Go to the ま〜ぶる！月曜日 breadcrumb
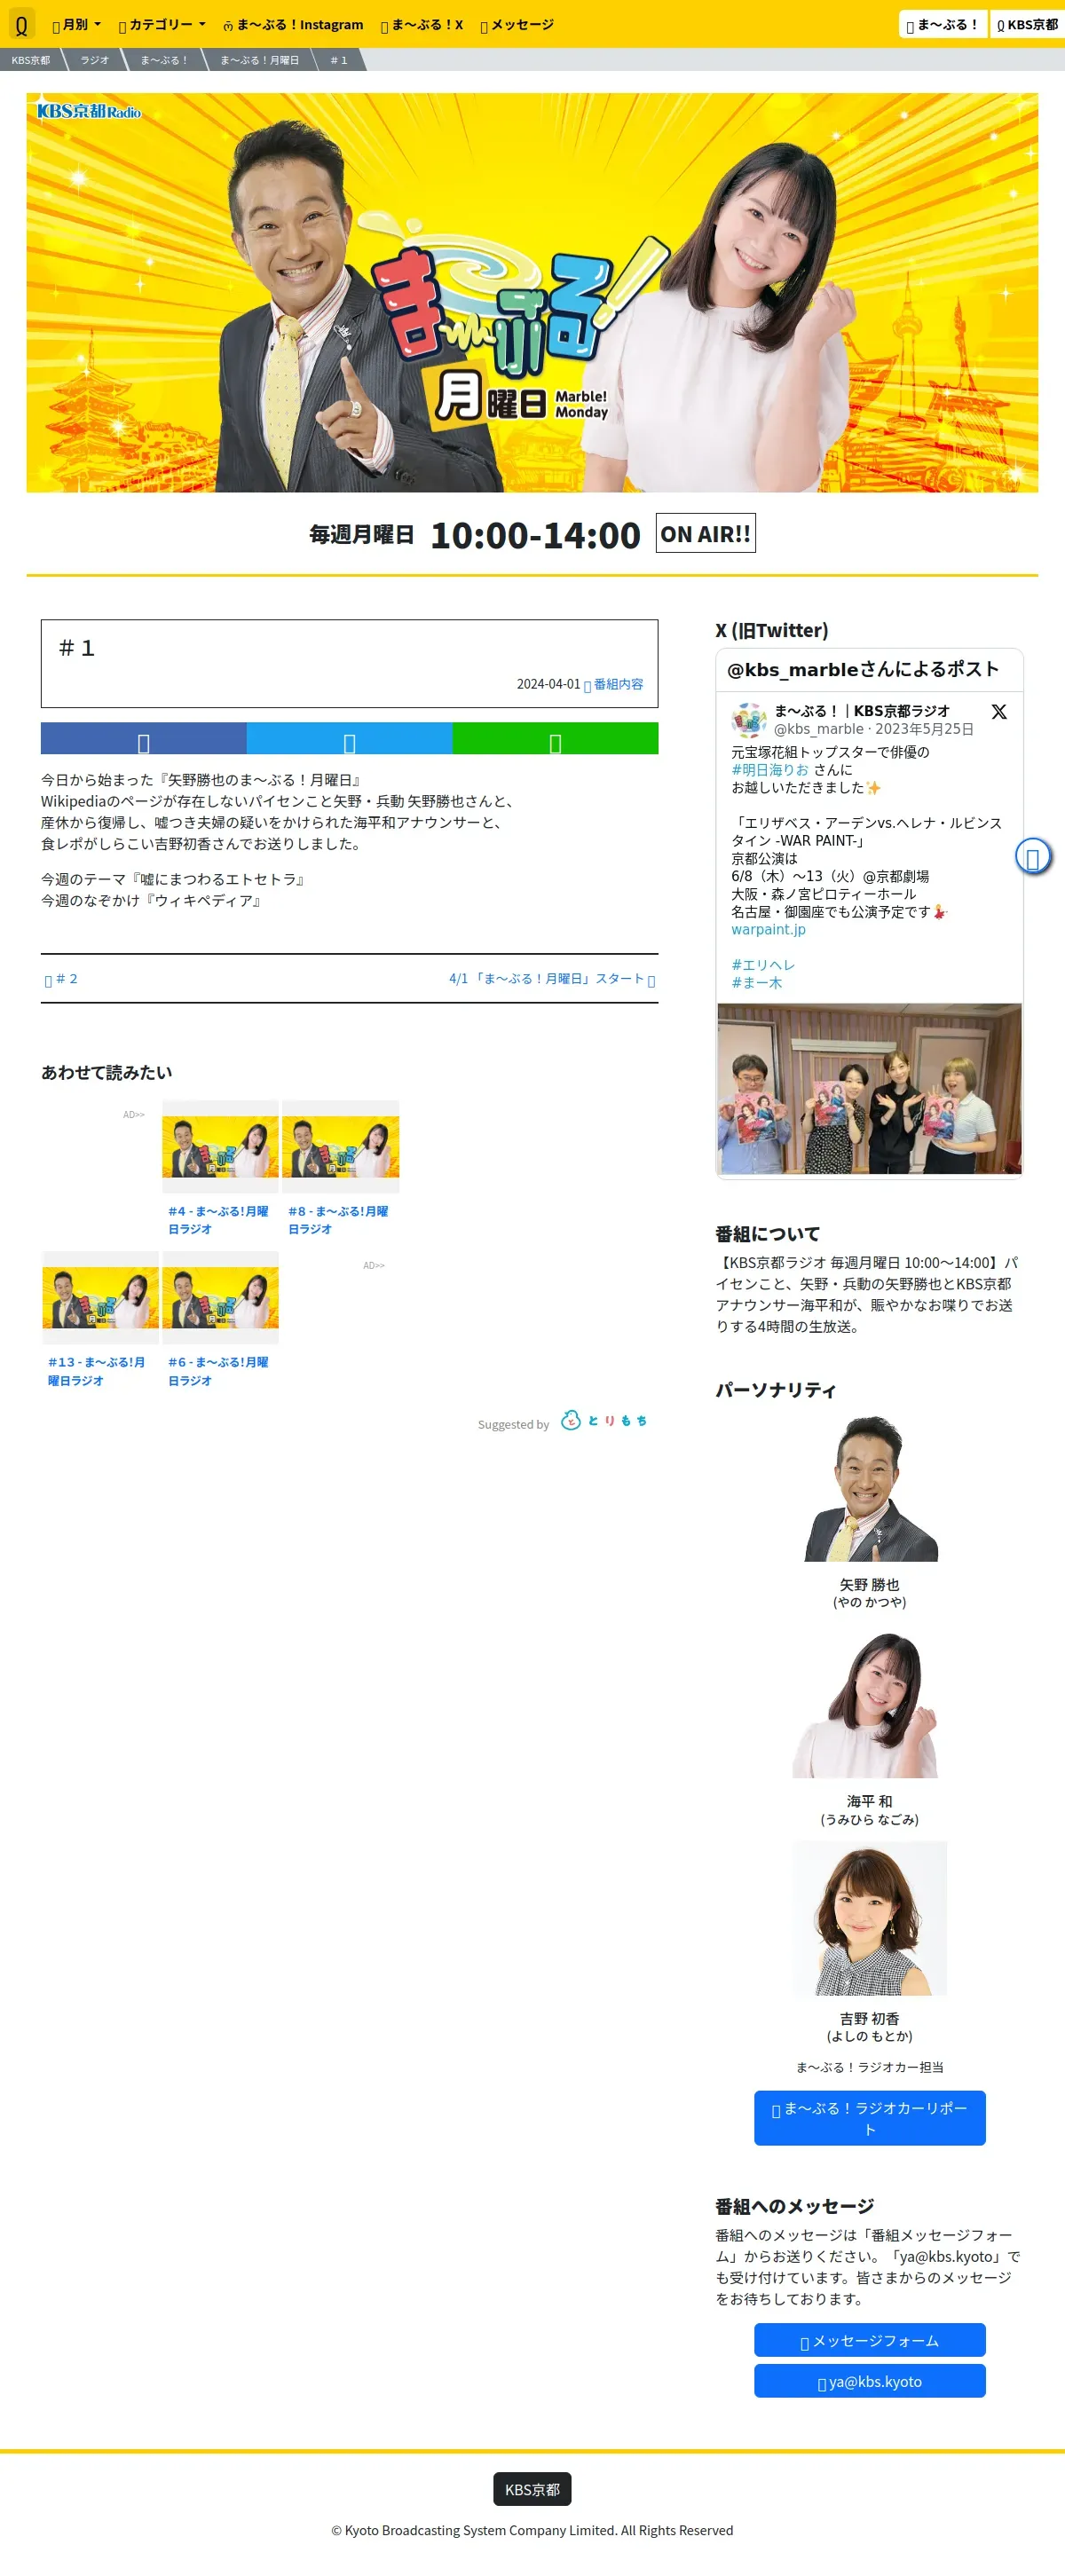This screenshot has height=2576, width=1065. coord(260,60)
